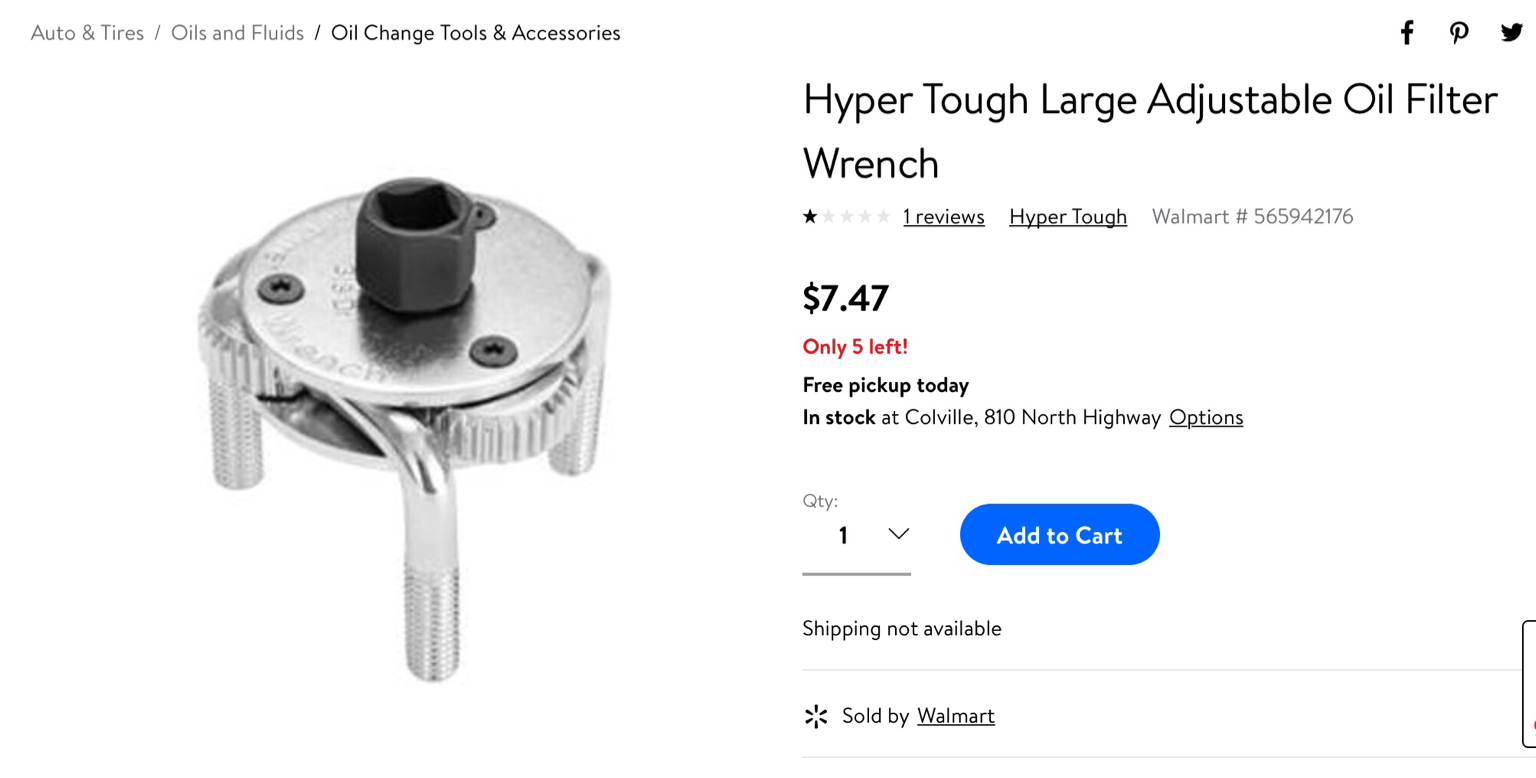Visit the Hyper Tough brand link
This screenshot has height=778, width=1536.
coord(1068,217)
